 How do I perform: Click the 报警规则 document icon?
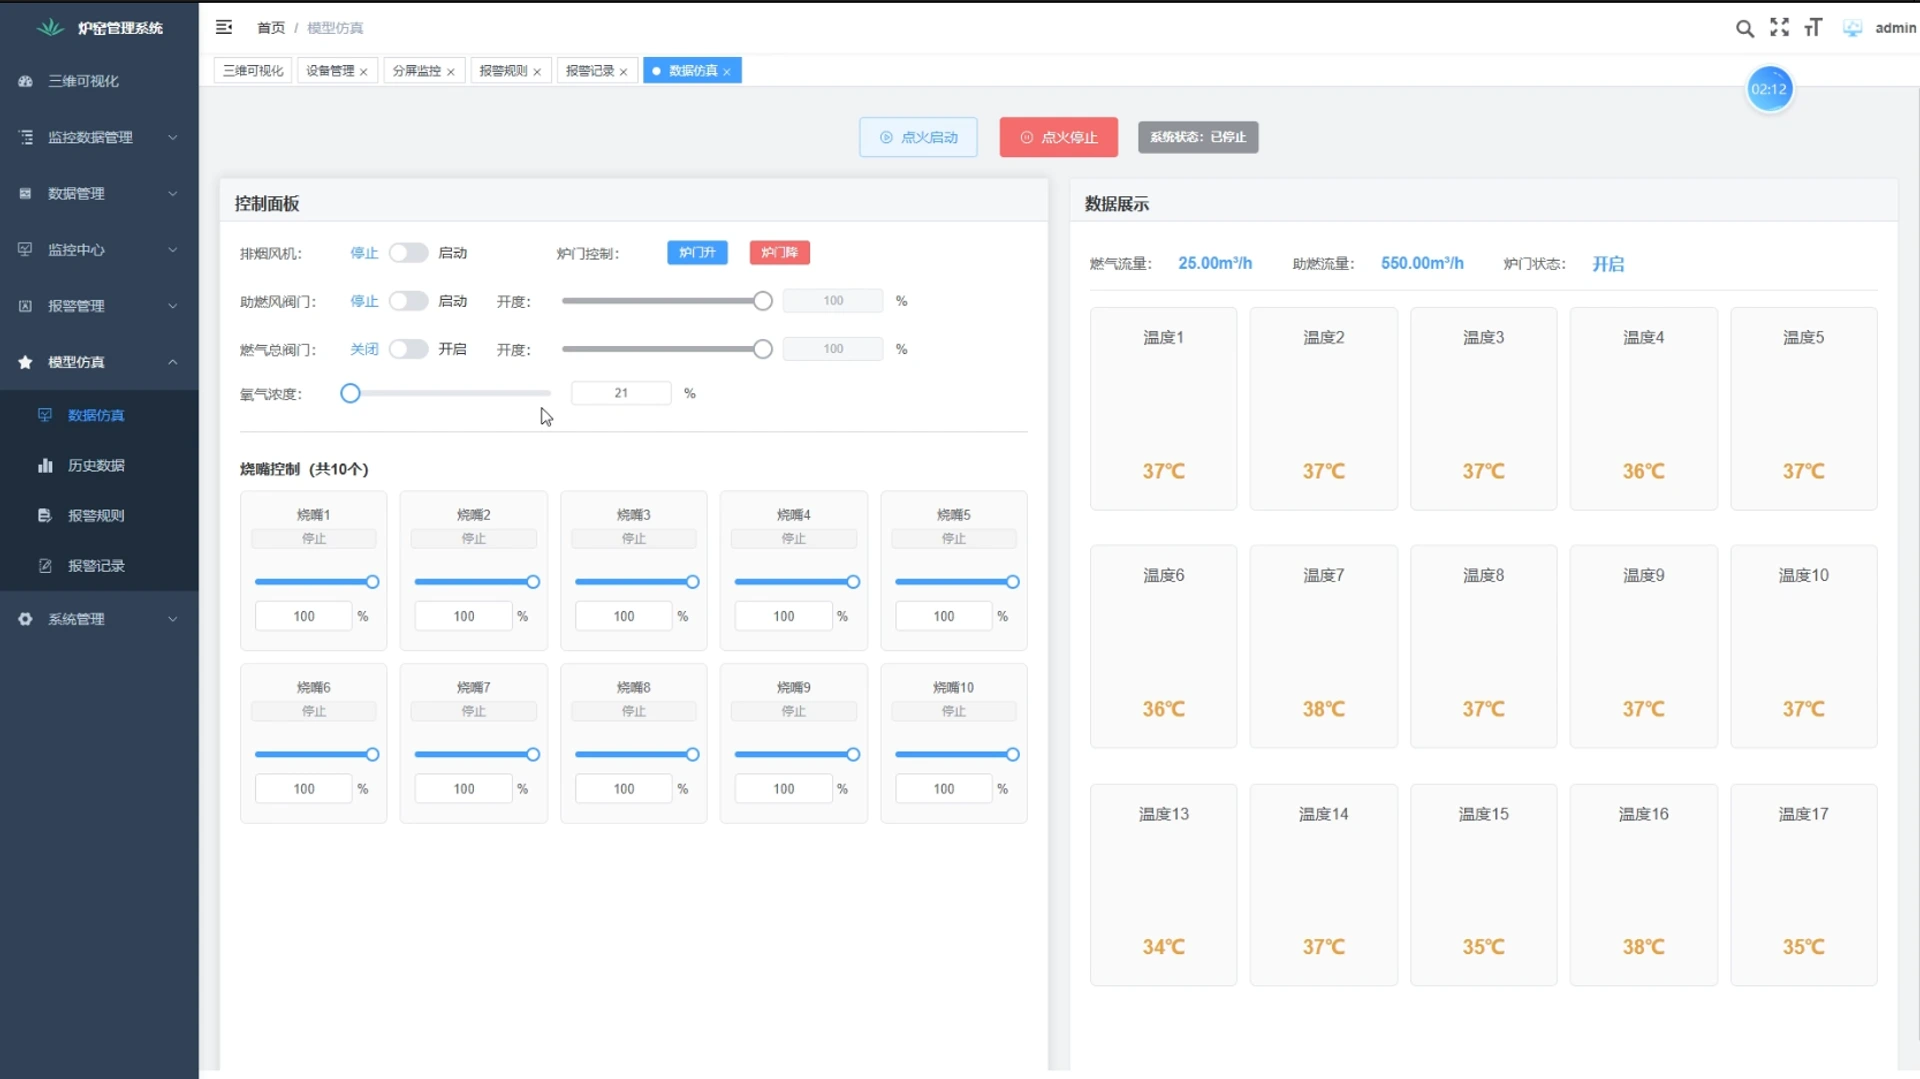tap(45, 515)
